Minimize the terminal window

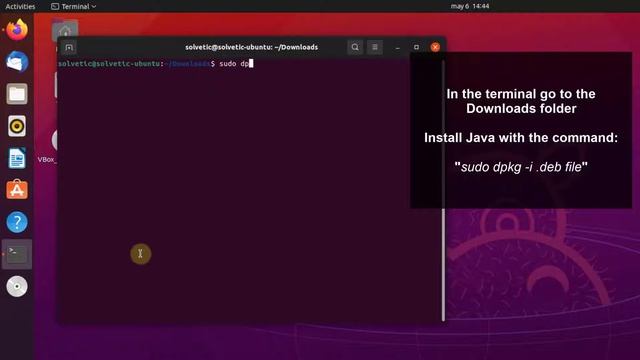pos(398,47)
